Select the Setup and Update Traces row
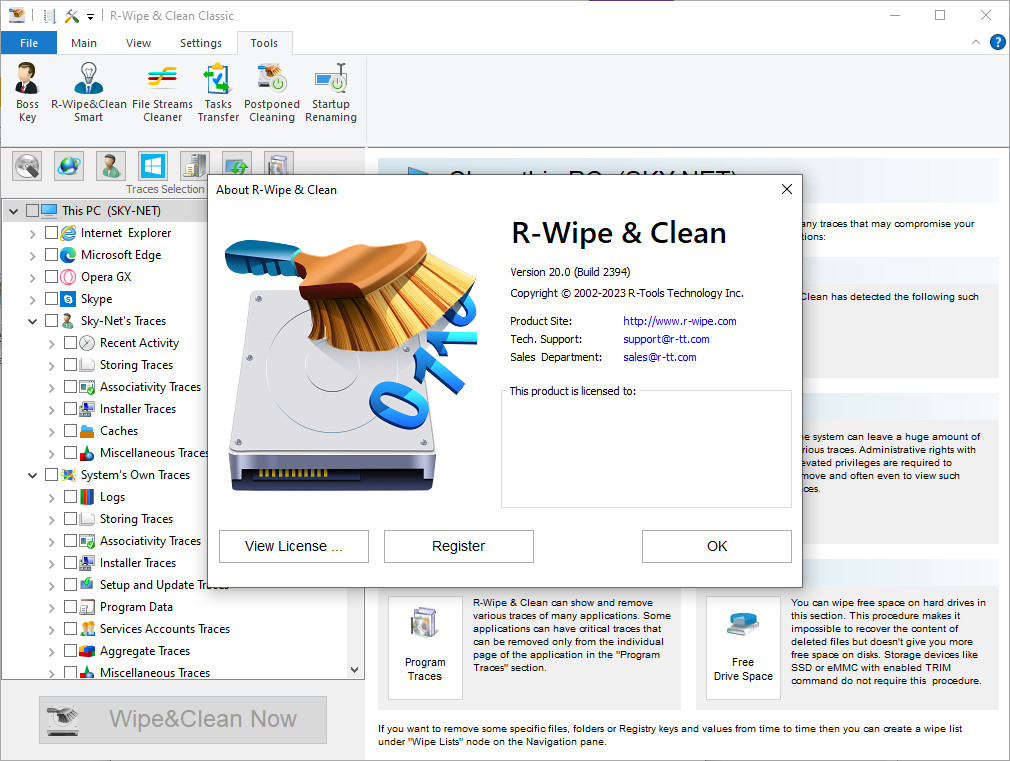 tap(164, 584)
